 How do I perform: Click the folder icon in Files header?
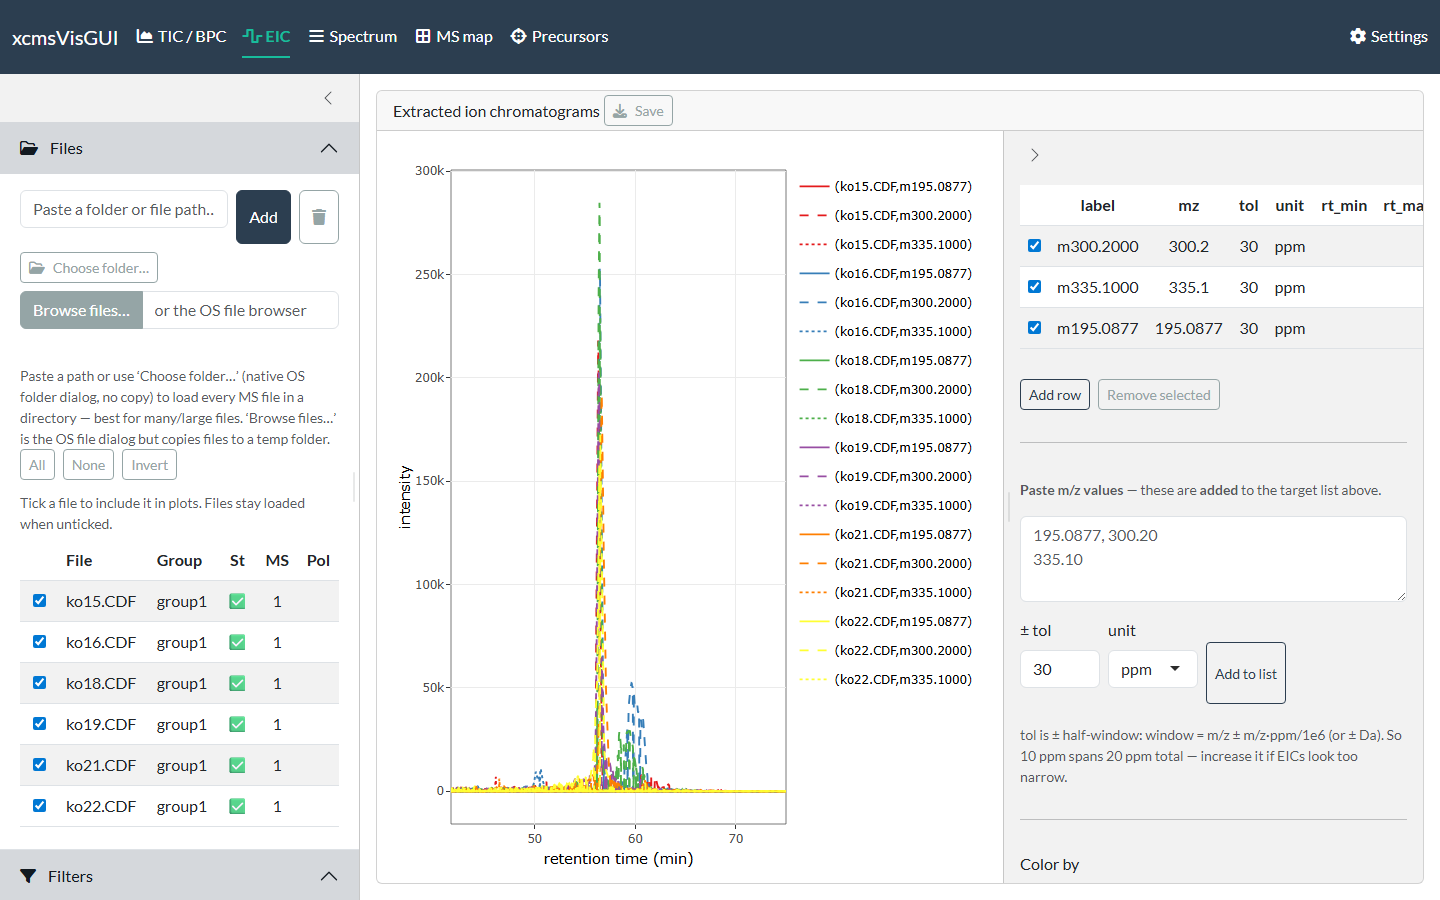29,148
